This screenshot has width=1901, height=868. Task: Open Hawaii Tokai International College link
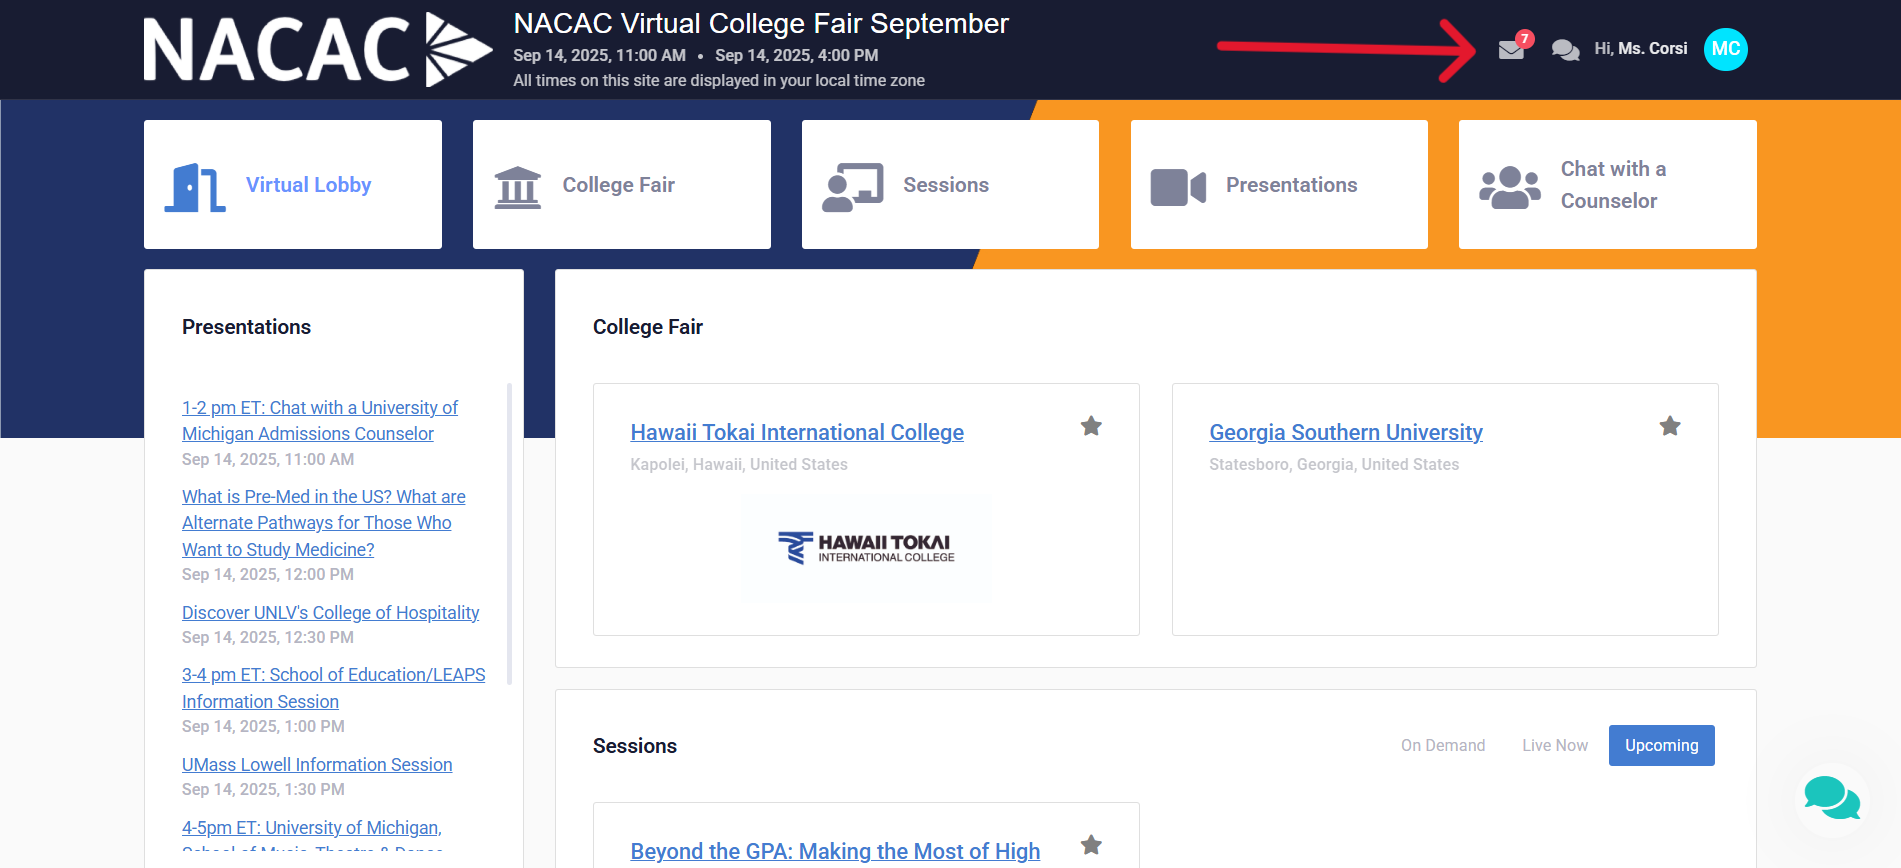coord(797,432)
